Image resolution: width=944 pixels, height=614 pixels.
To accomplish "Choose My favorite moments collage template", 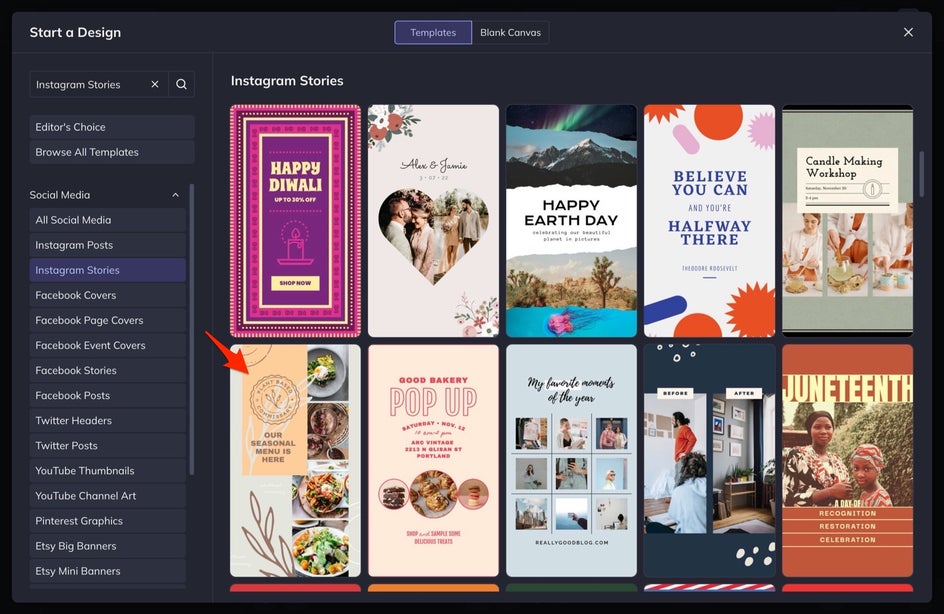I will coord(571,460).
